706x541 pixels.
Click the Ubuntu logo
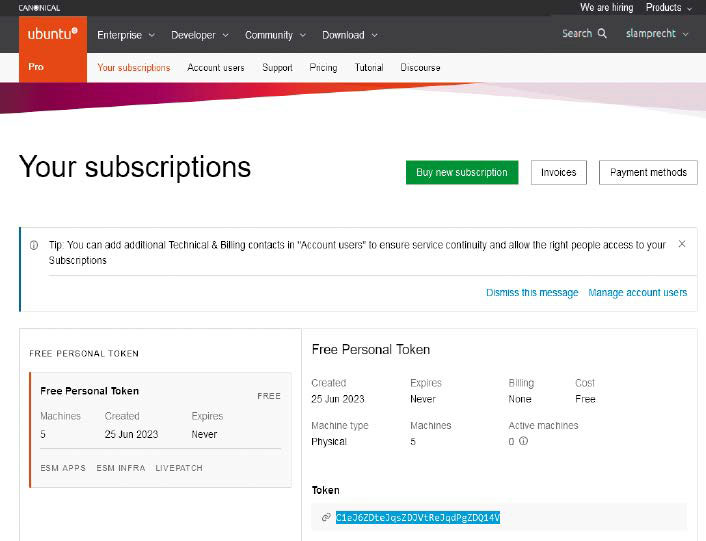click(x=53, y=34)
